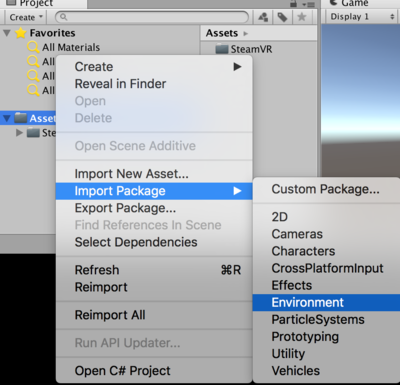Open the Project panel options menu icon
The width and height of the screenshot is (400, 385).
[308, 4]
